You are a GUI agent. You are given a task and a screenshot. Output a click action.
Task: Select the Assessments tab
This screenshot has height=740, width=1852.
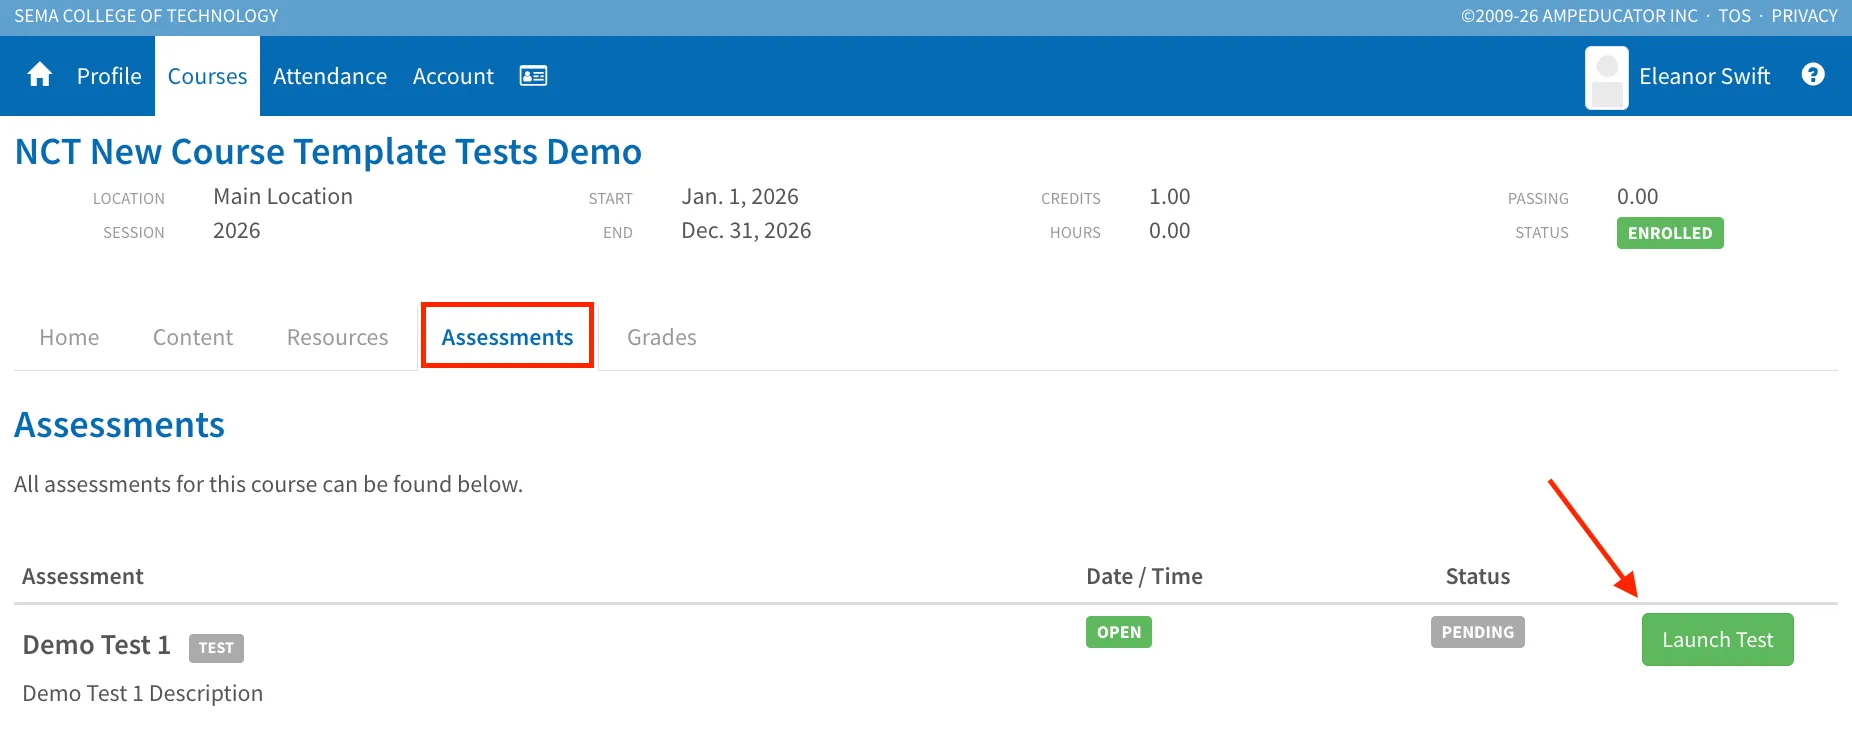pyautogui.click(x=507, y=337)
